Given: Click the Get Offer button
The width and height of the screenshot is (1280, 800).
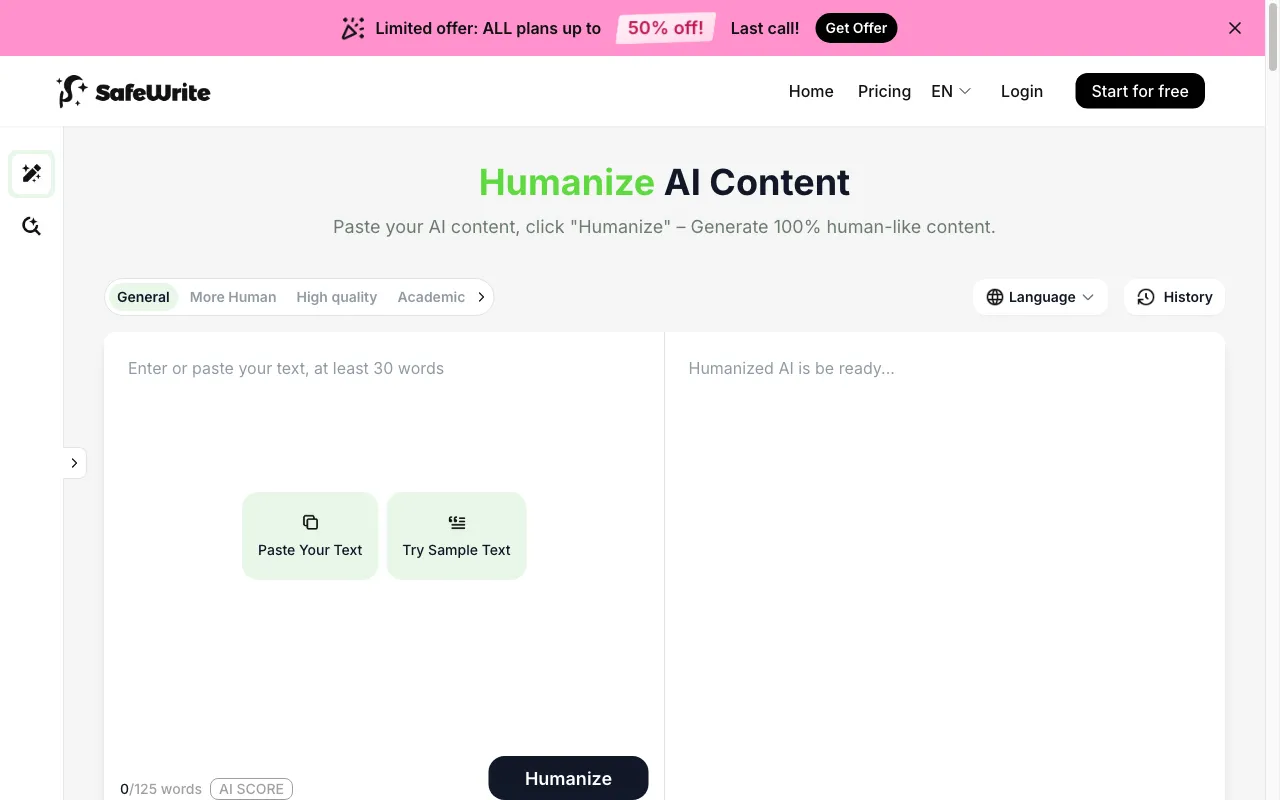Looking at the screenshot, I should pos(856,28).
